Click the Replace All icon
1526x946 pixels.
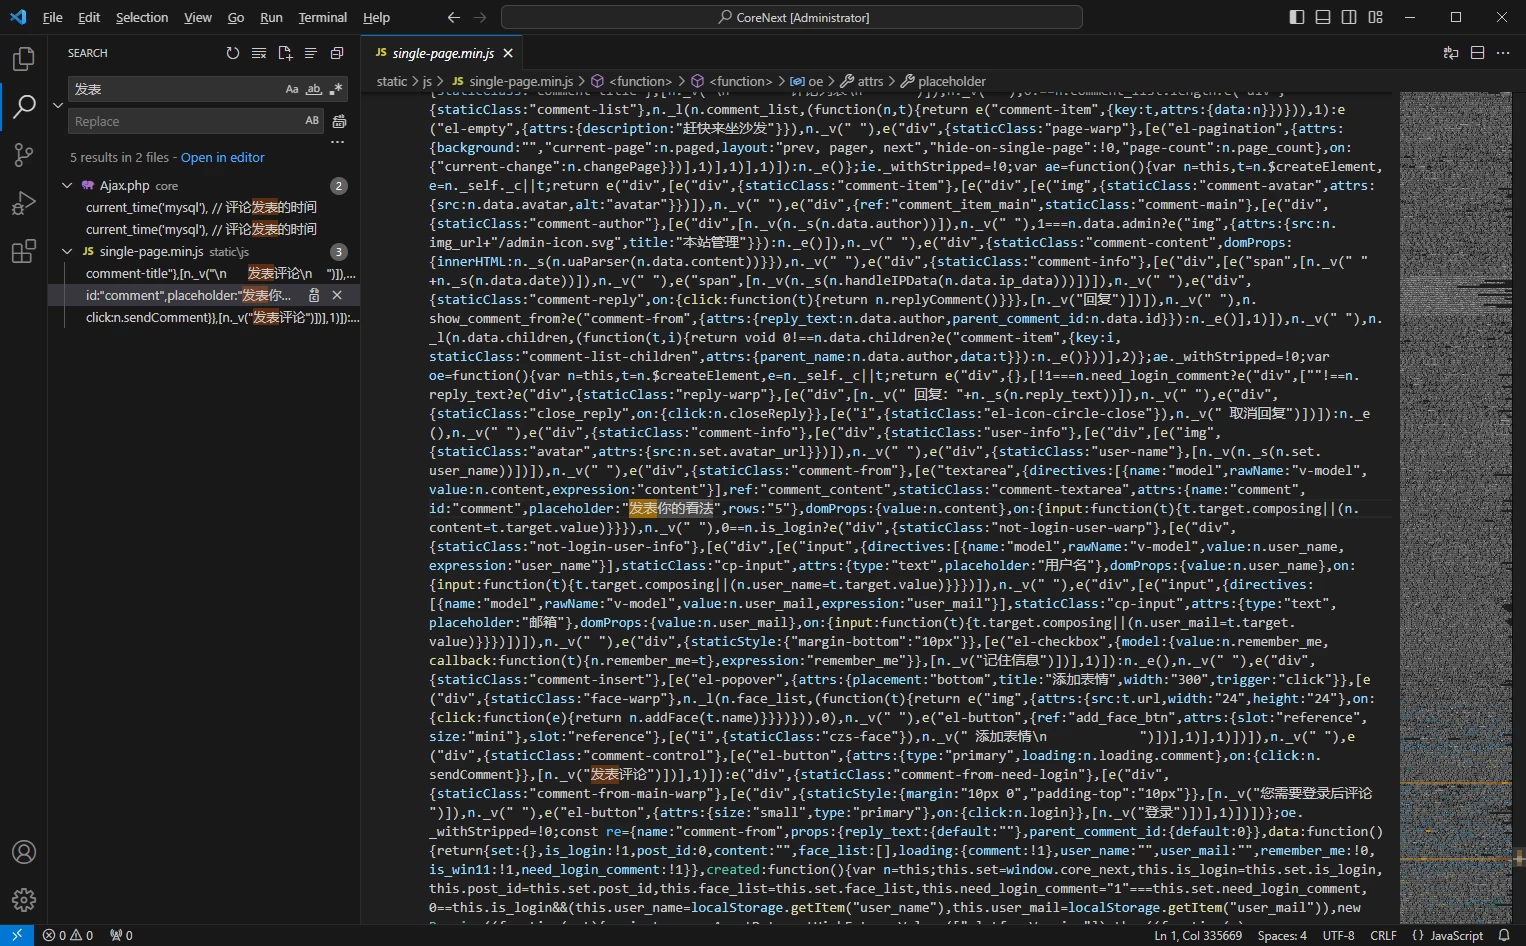click(x=339, y=121)
